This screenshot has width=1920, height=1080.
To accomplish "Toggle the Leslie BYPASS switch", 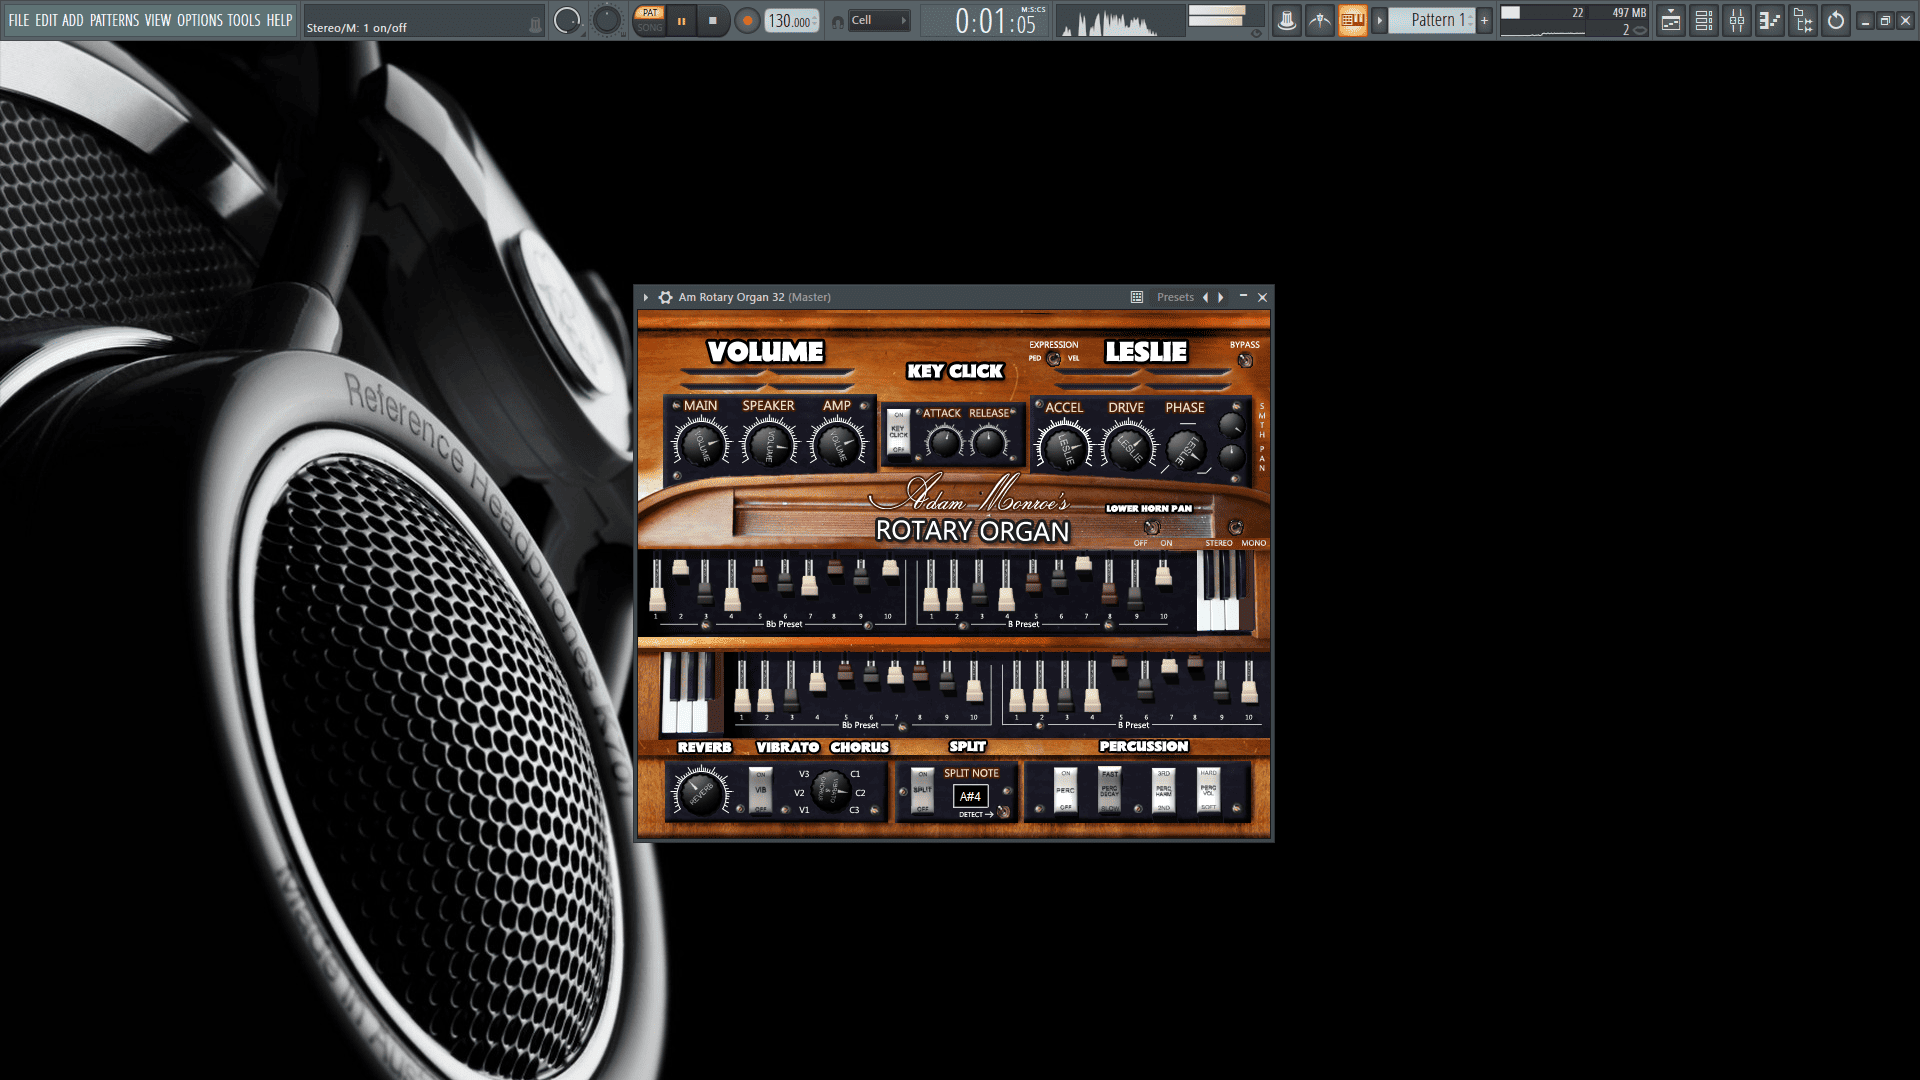I will [1245, 360].
